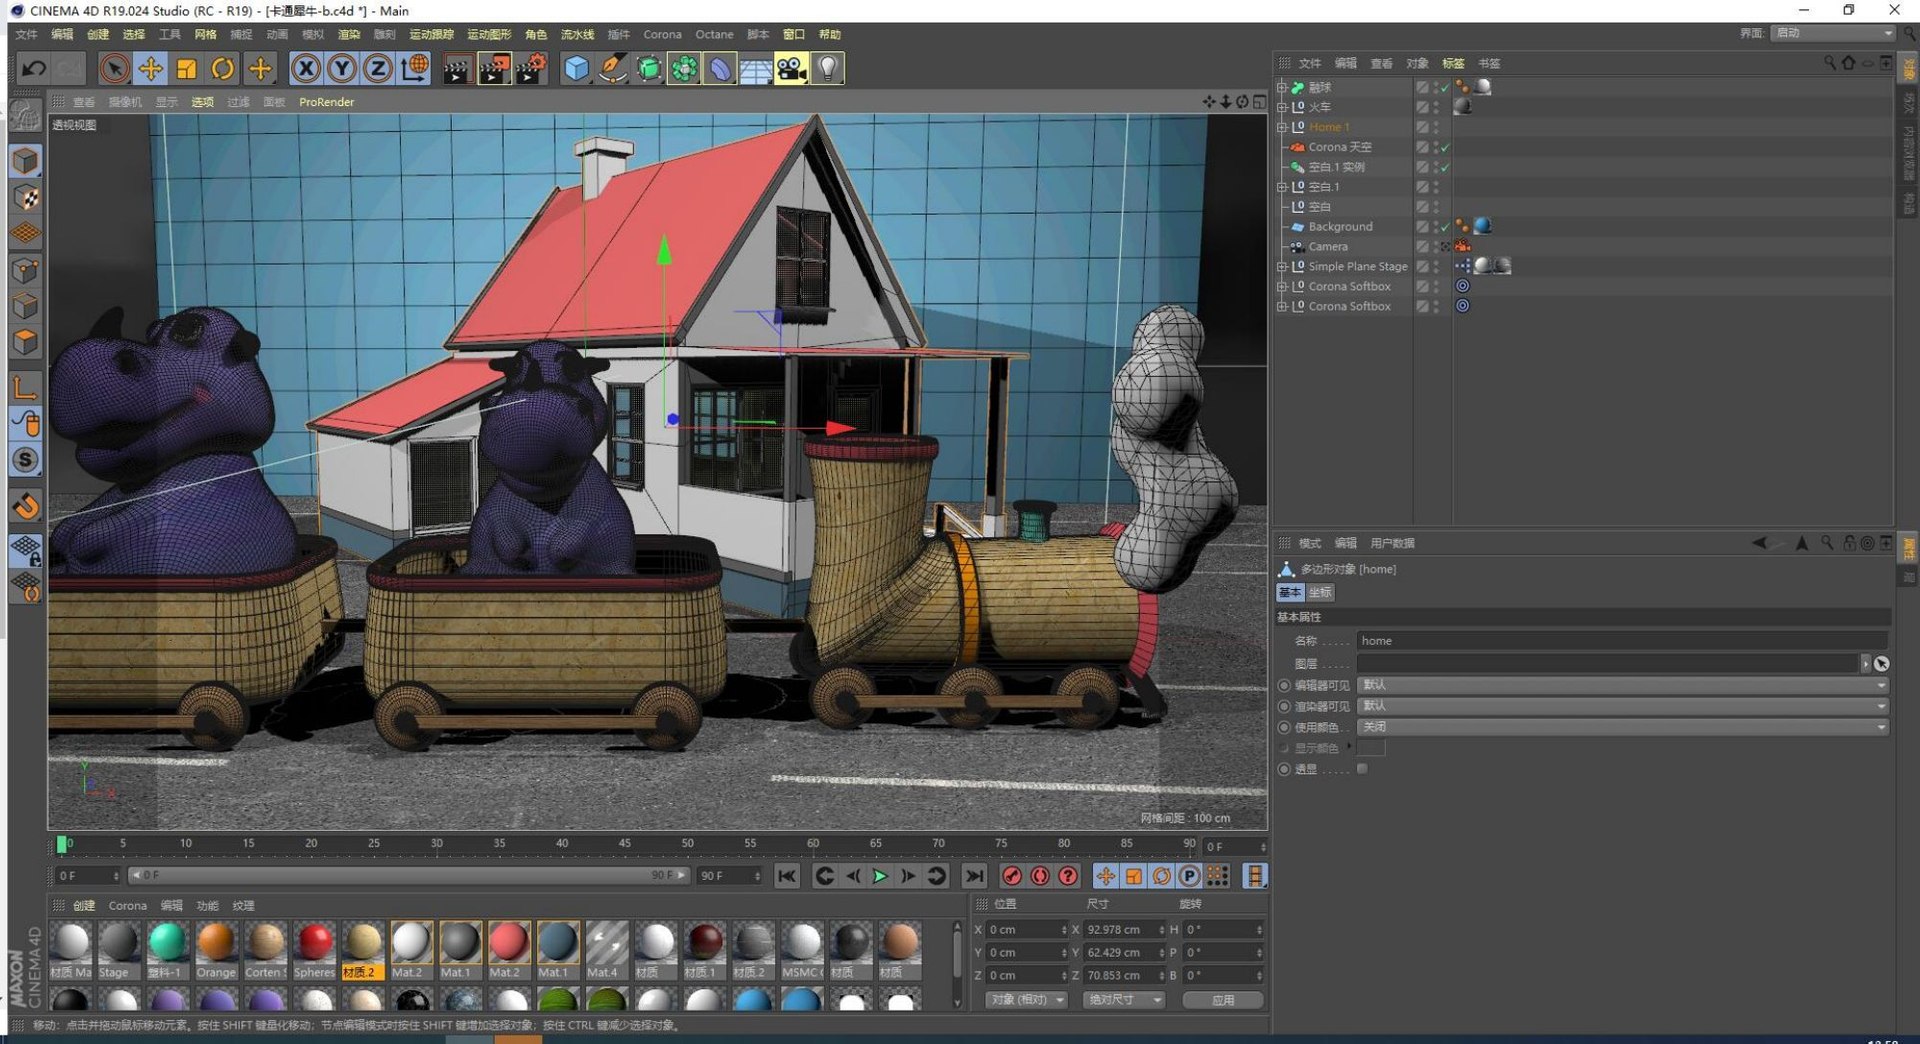Expand the Simple Plane Stage object
The image size is (1920, 1044).
click(1282, 267)
